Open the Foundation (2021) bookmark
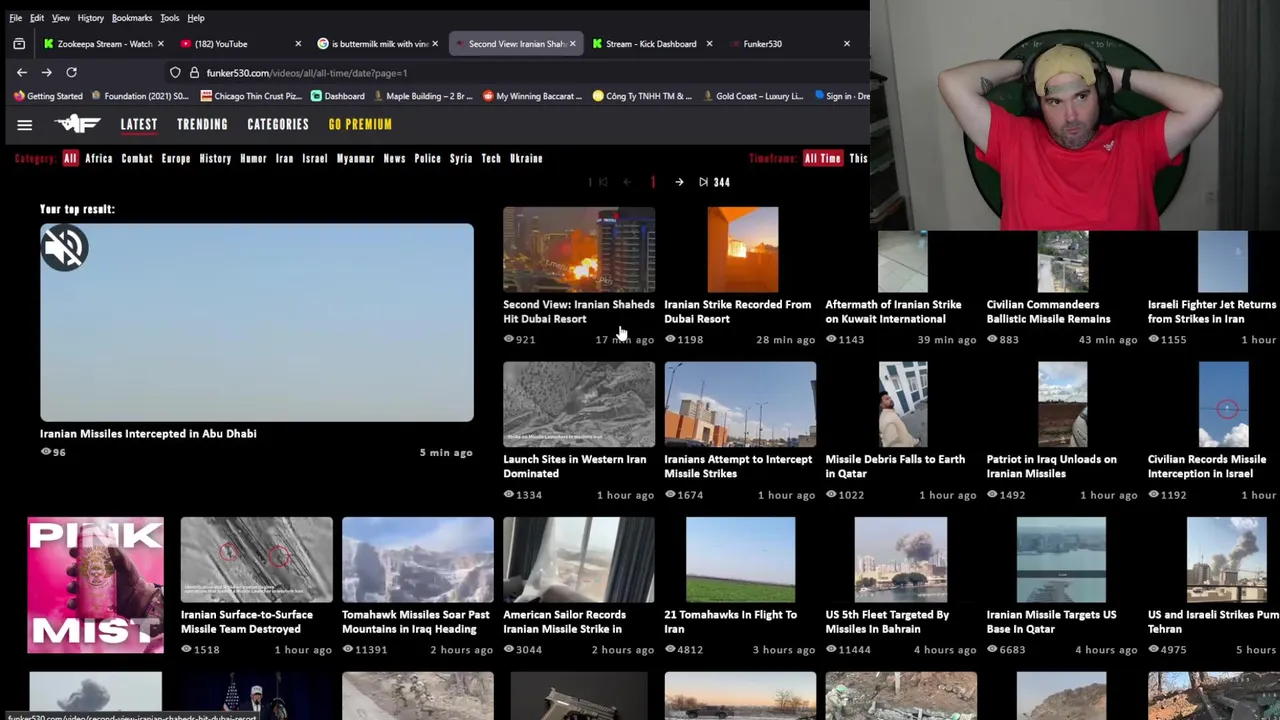The width and height of the screenshot is (1280, 720). (x=139, y=96)
